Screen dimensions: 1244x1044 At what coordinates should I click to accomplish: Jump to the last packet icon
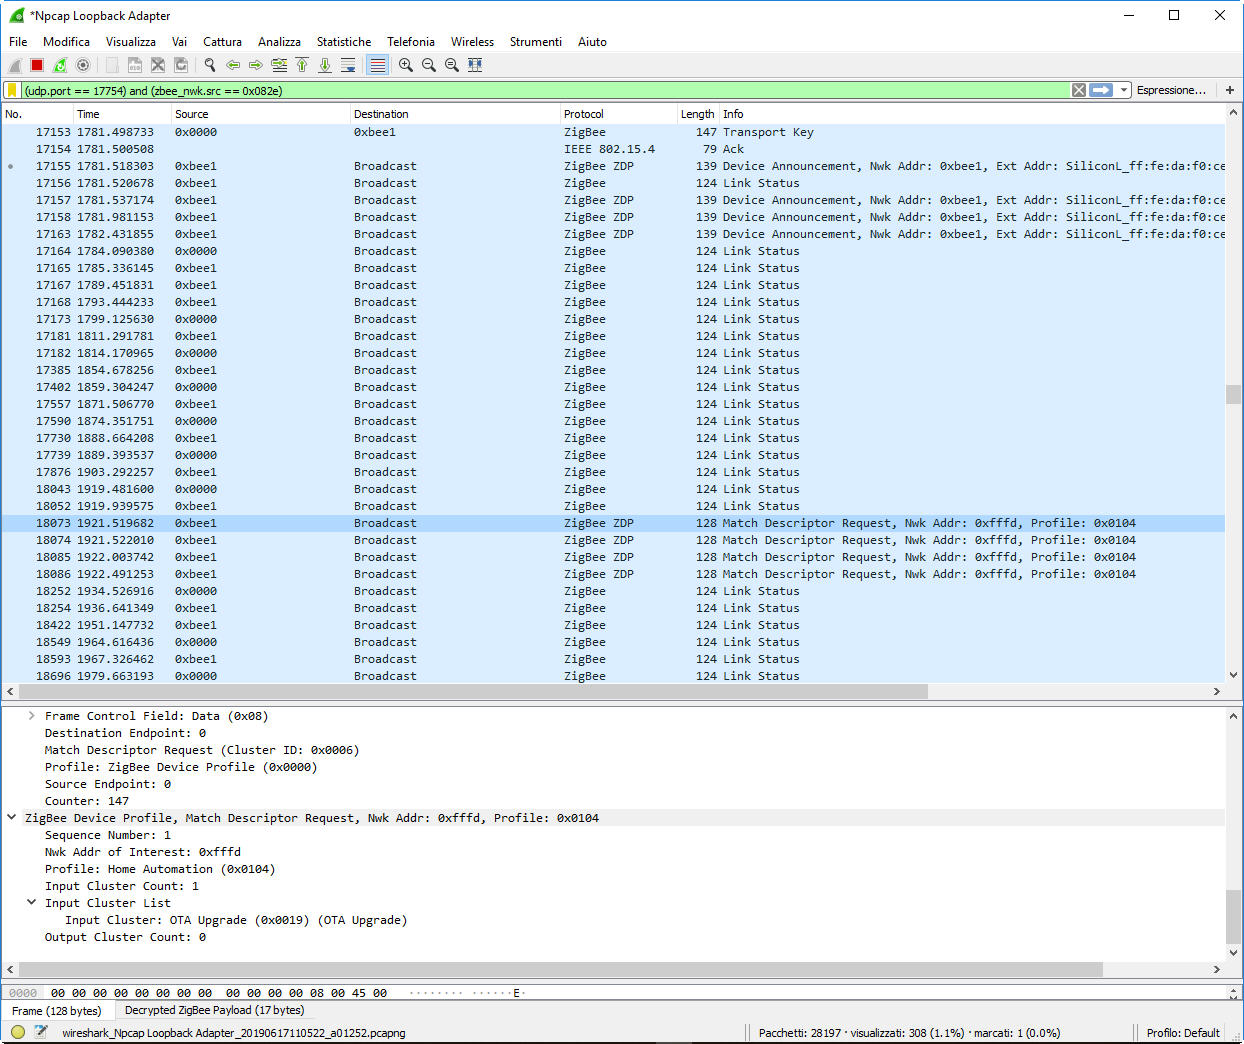[x=325, y=65]
